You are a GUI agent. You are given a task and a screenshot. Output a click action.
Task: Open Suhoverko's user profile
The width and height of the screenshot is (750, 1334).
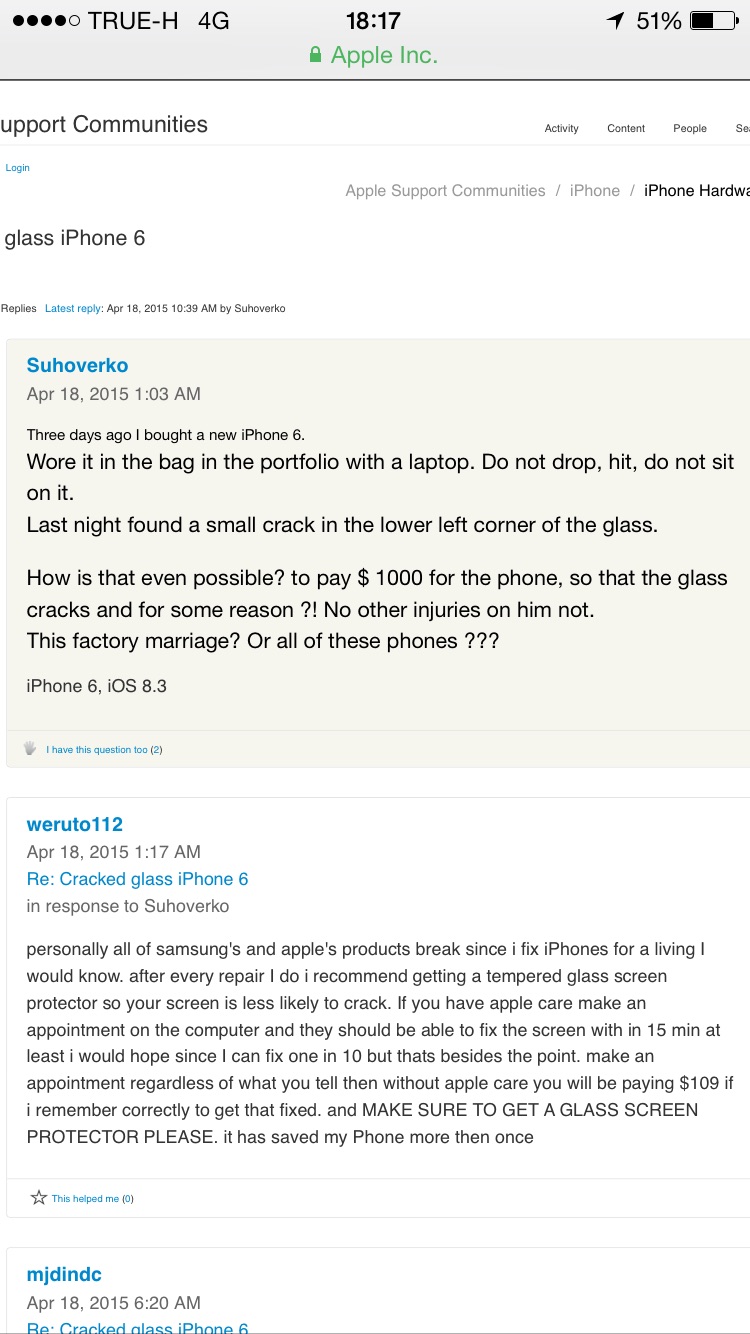(x=77, y=365)
